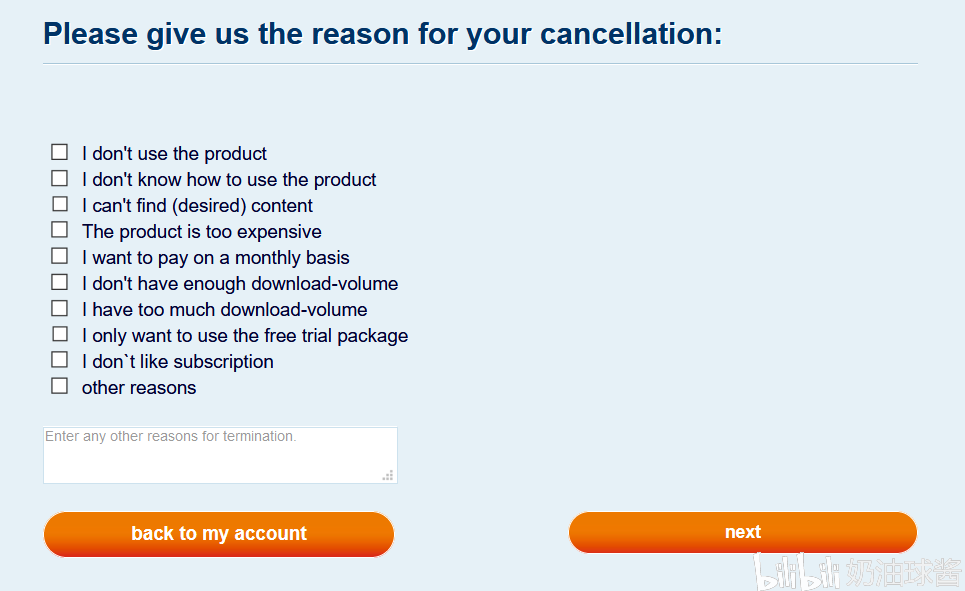The height and width of the screenshot is (591, 965).
Task: Tick the "I don't have enough download-volume" checkbox
Action: coord(60,282)
